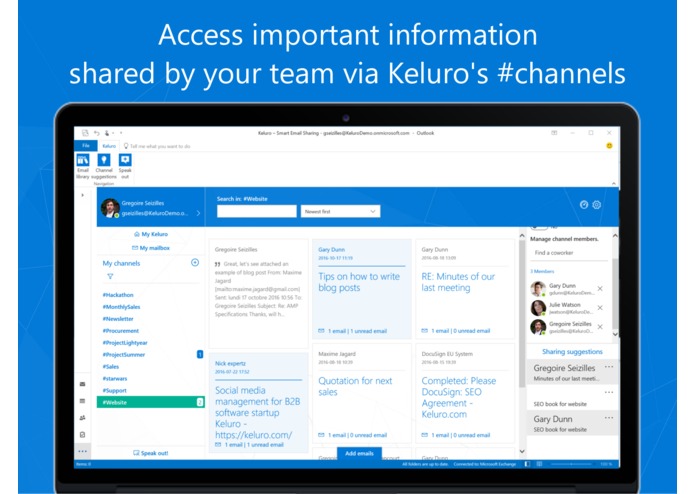Click the Speak out! link at bottom
Screen dimensions: 695x494
(151, 453)
